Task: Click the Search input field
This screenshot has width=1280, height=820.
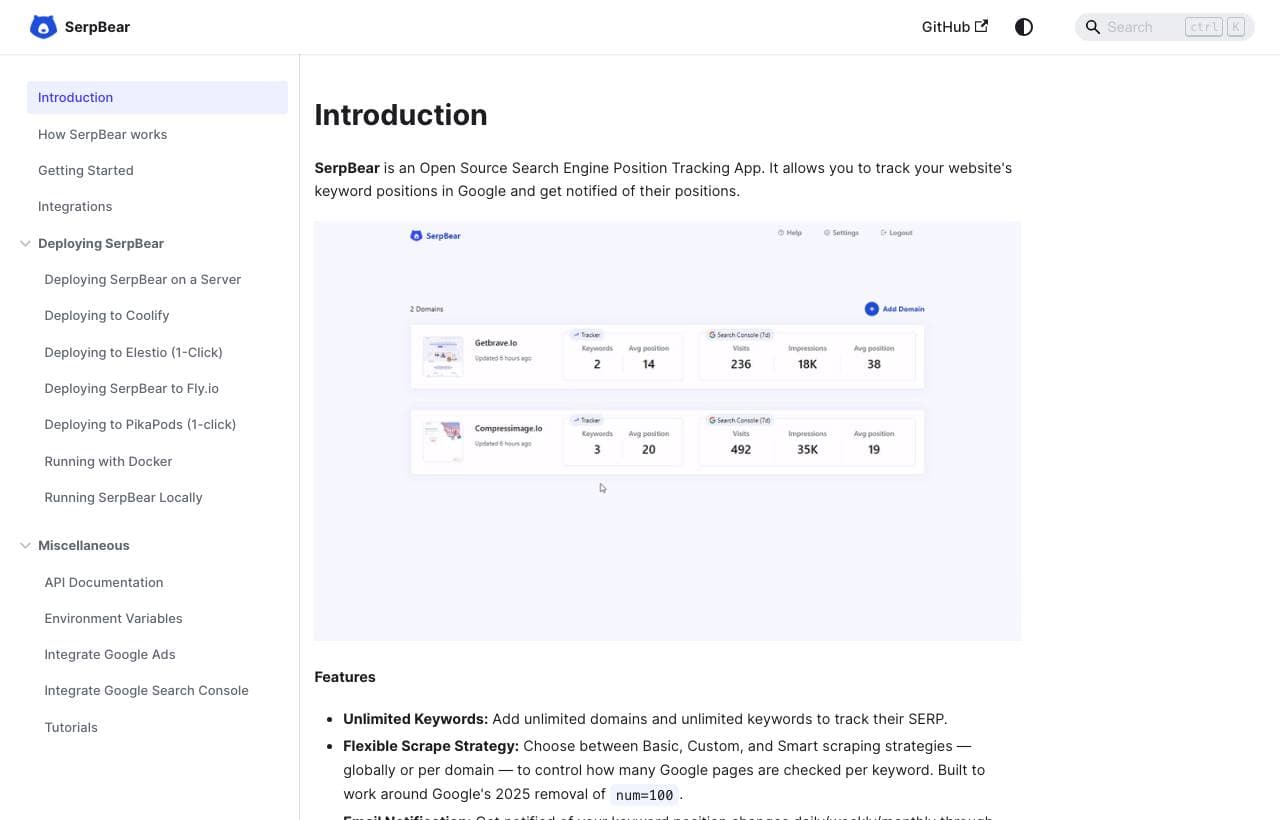Action: tap(1164, 27)
